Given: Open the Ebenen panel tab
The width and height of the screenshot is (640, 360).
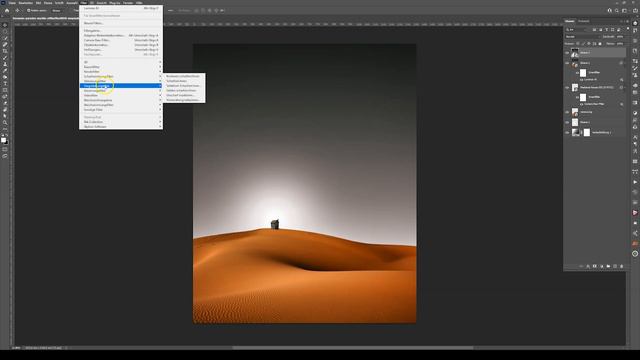Looking at the screenshot, I should (x=569, y=21).
